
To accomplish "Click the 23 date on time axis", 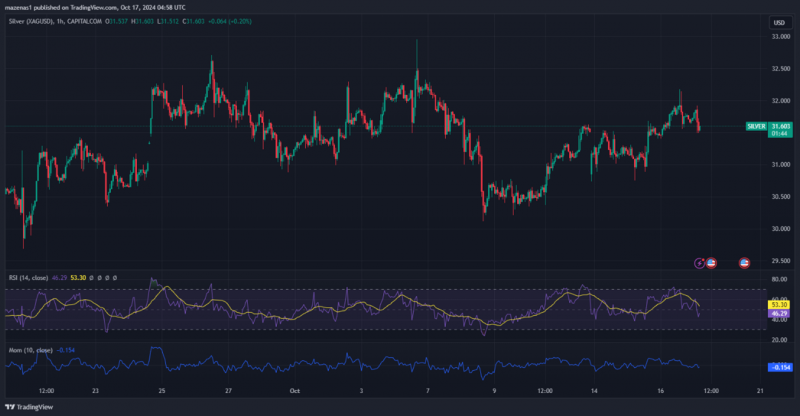I will (x=95, y=391).
